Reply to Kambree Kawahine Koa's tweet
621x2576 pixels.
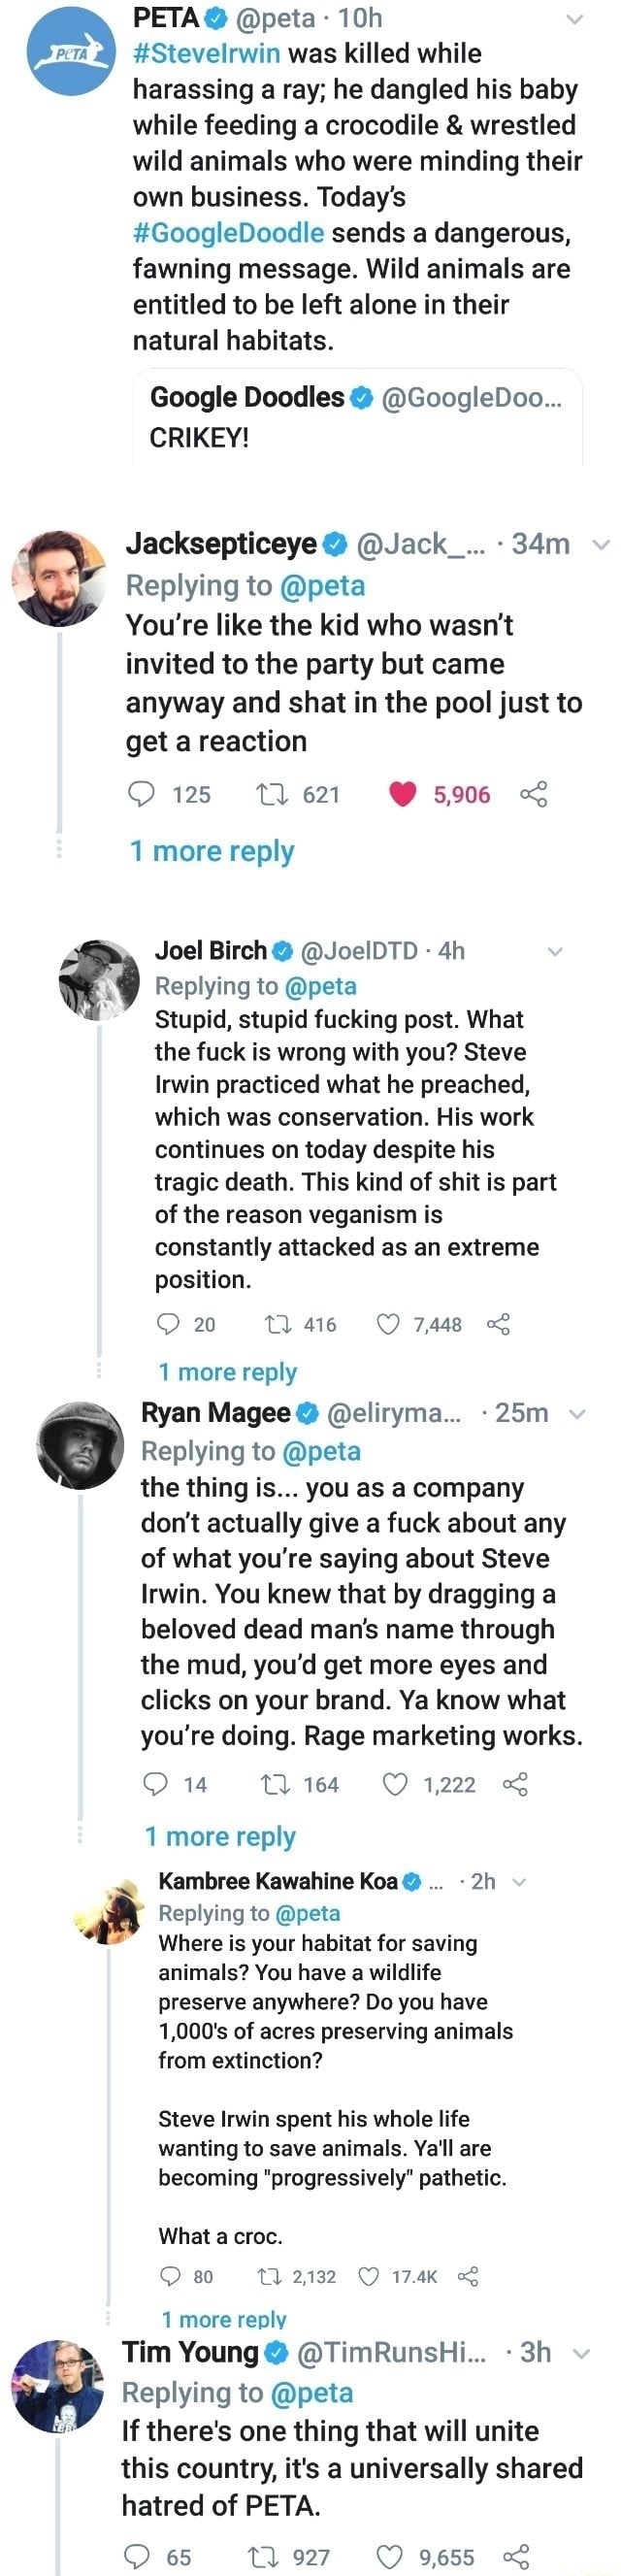[x=171, y=2276]
